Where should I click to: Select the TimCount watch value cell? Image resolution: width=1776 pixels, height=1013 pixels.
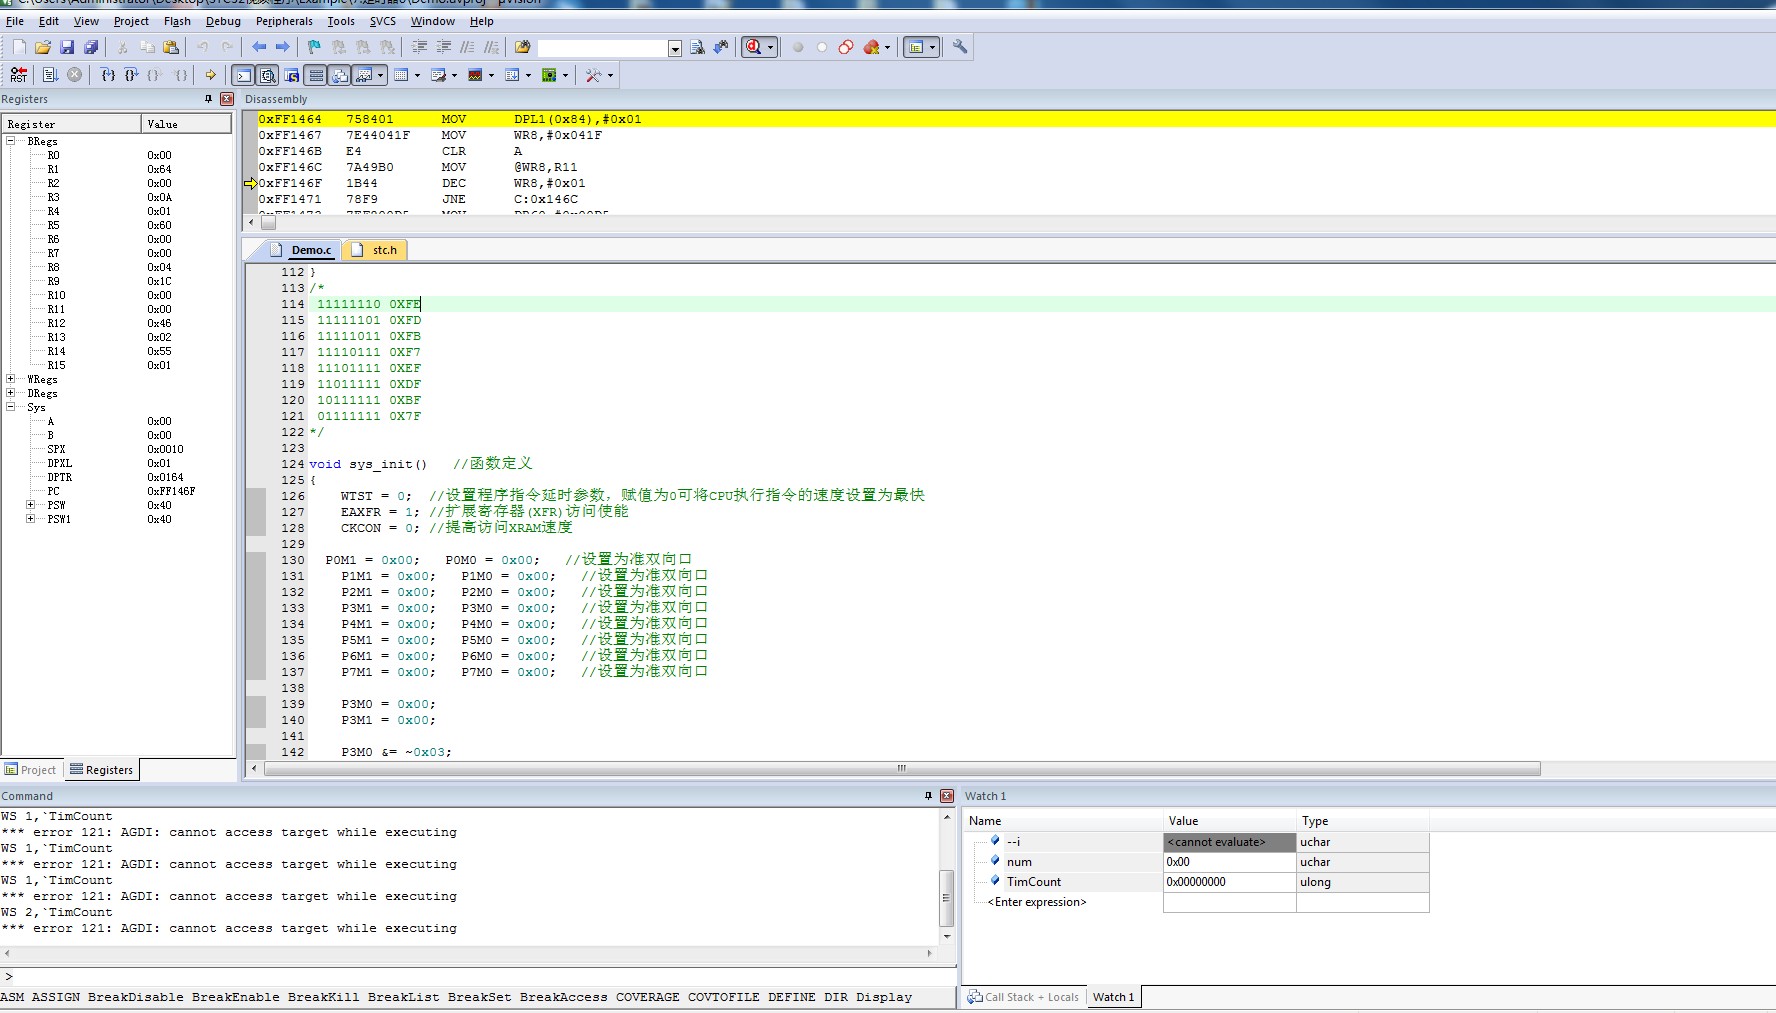1229,882
